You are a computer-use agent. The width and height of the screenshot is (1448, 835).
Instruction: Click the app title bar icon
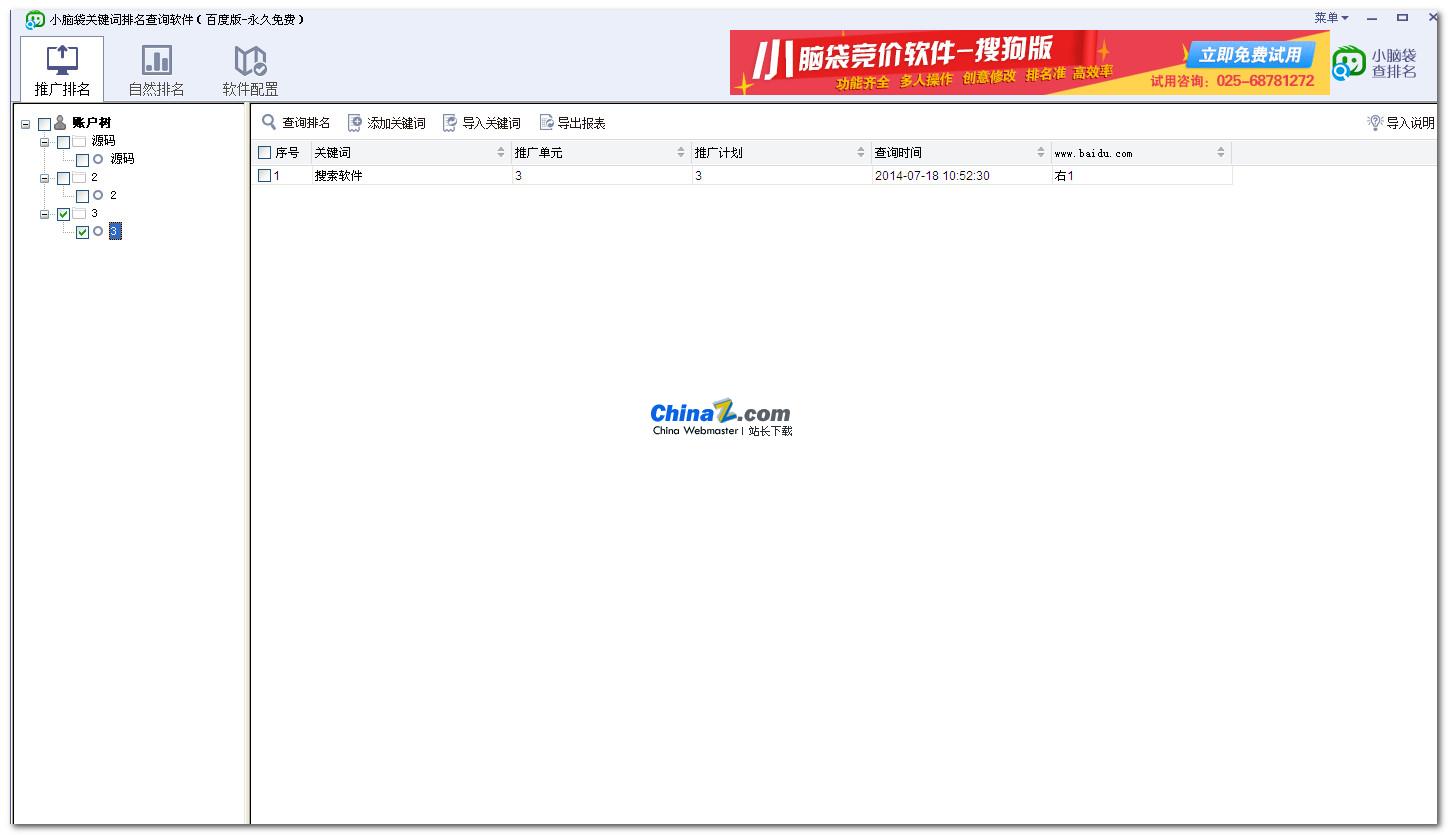(x=35, y=19)
